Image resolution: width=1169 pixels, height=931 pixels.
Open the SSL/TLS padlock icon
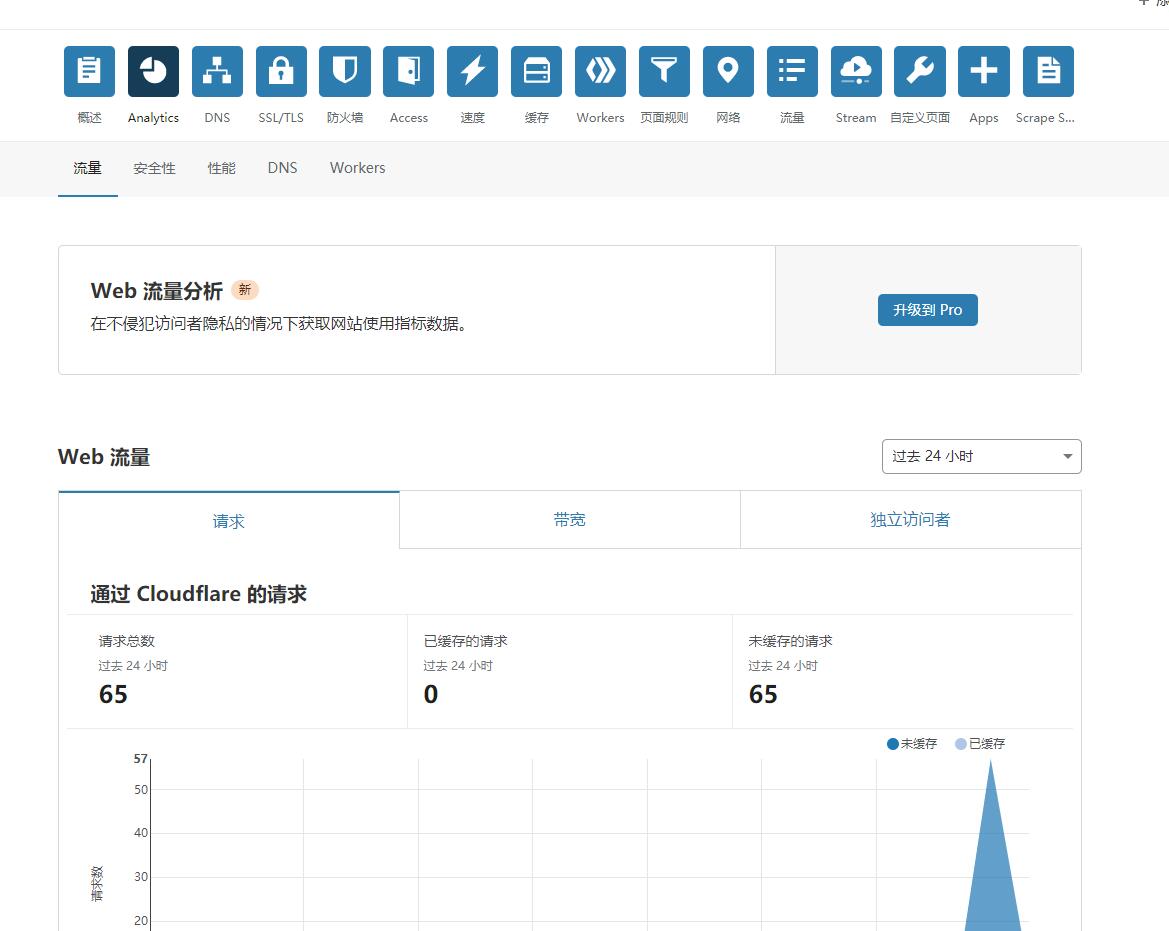point(281,72)
